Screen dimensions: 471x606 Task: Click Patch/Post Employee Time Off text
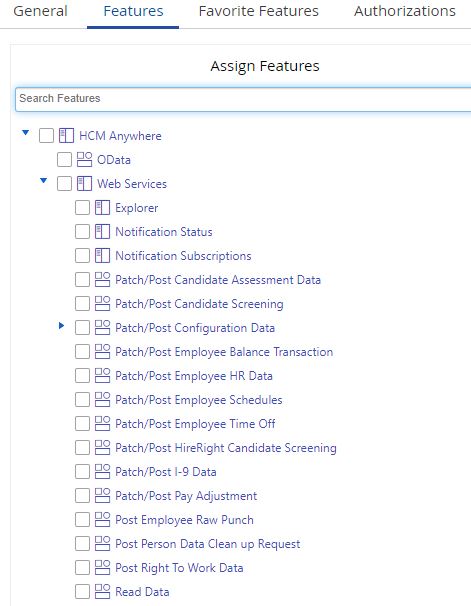tap(195, 424)
